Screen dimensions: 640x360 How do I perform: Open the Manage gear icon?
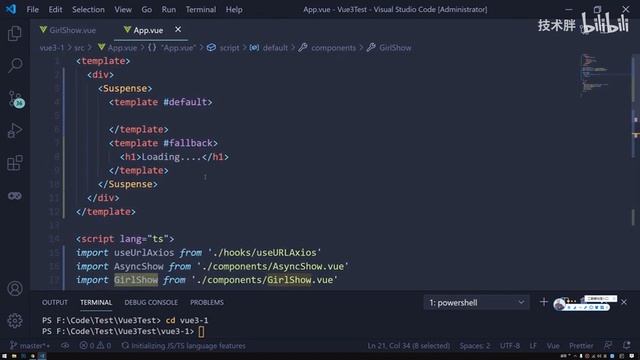(15, 320)
